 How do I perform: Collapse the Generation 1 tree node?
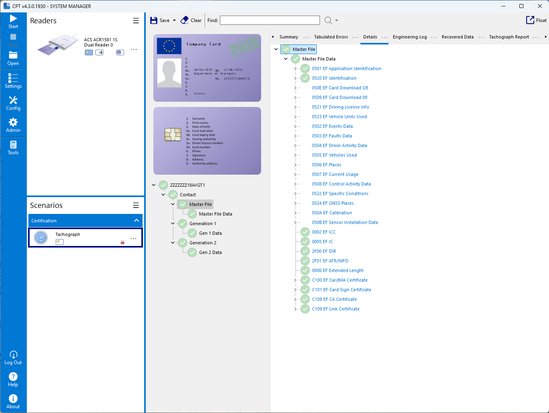(173, 223)
